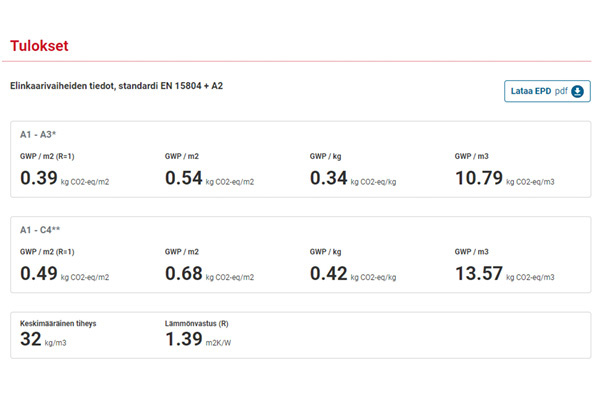
Task: Select the 0.39 GWP / m2 (R=1) value
Action: (38, 178)
